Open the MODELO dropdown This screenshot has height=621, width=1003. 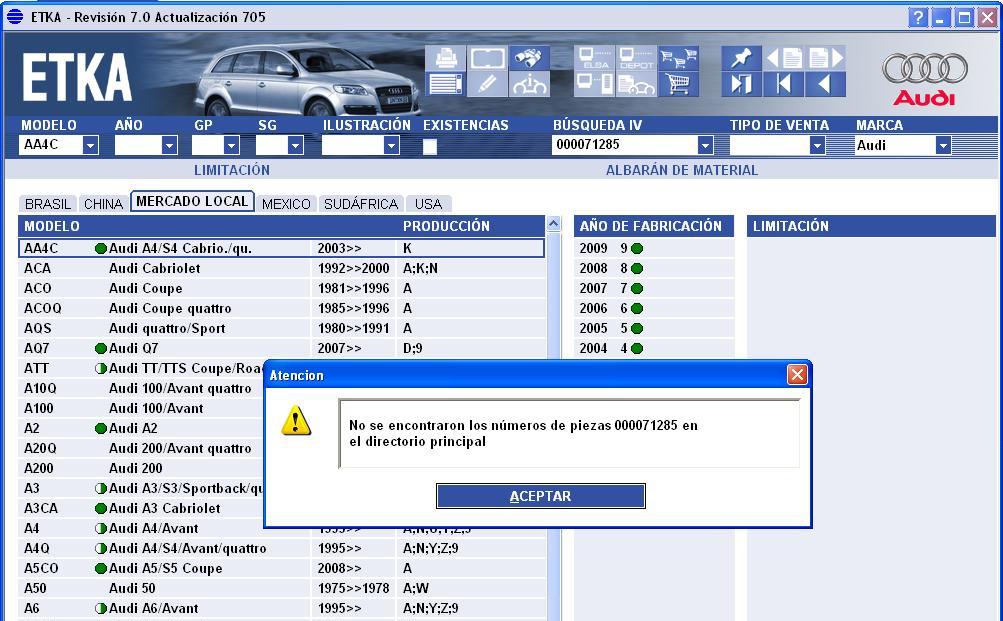click(x=90, y=145)
